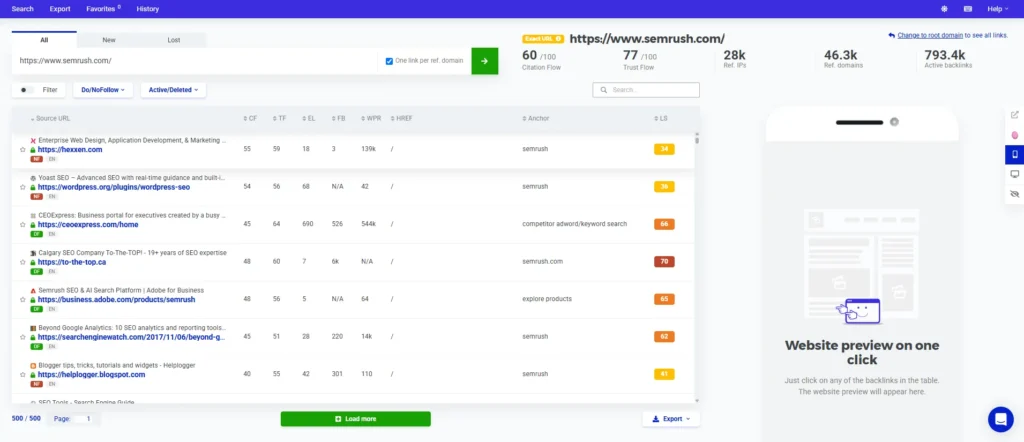
Task: Star the helplogger.blogspot.com row
Action: click(23, 375)
